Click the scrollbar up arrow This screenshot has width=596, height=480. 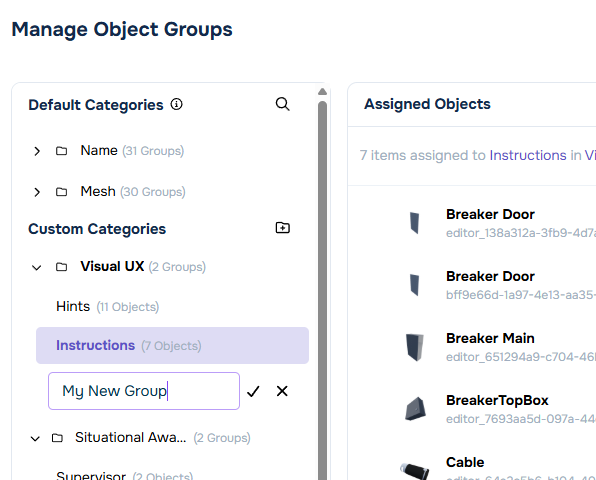click(x=322, y=92)
